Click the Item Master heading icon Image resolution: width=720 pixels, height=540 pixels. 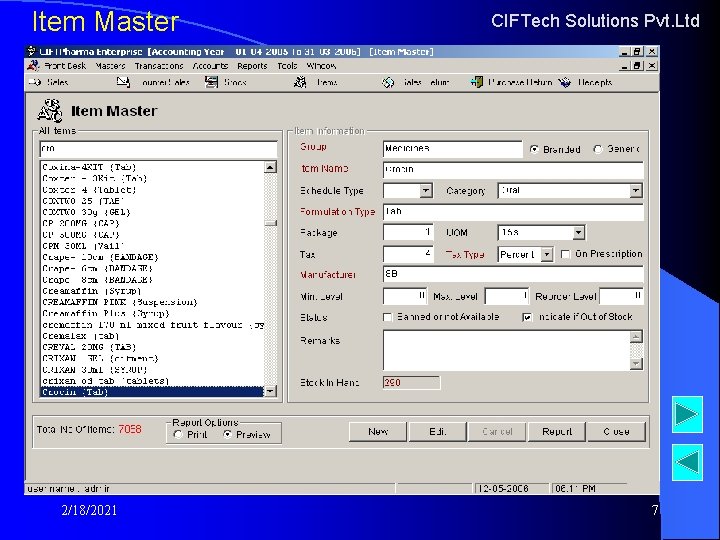[50, 111]
